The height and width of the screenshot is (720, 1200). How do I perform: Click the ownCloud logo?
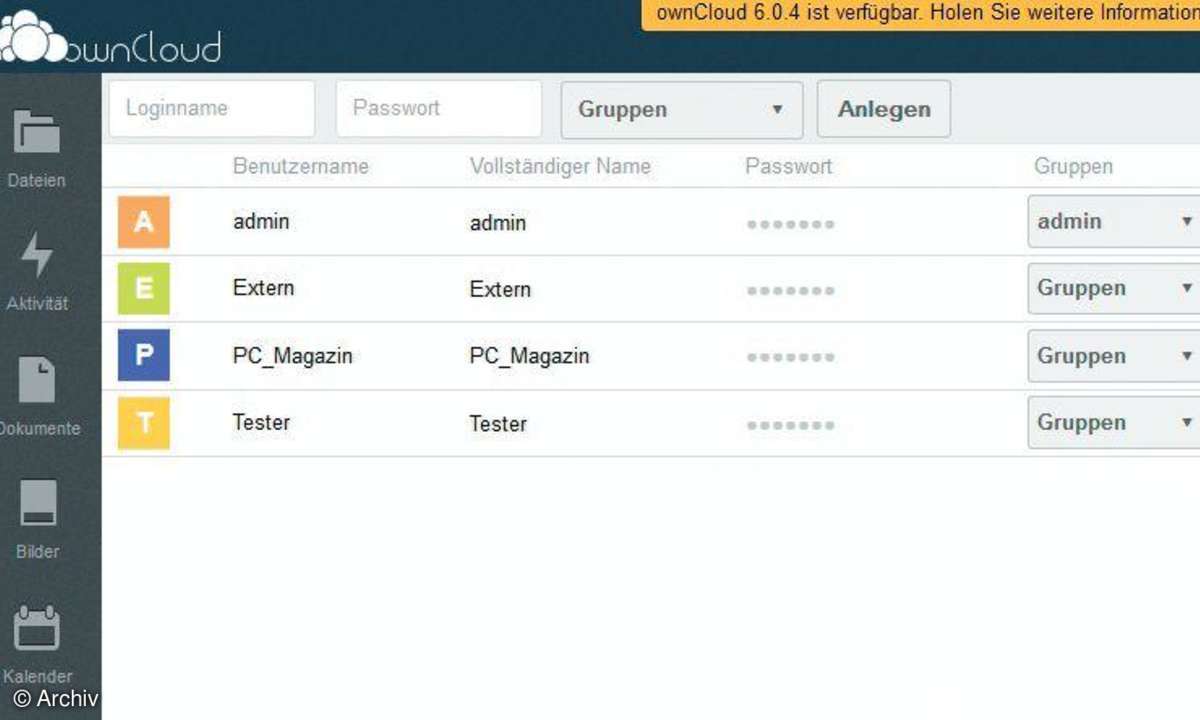110,39
